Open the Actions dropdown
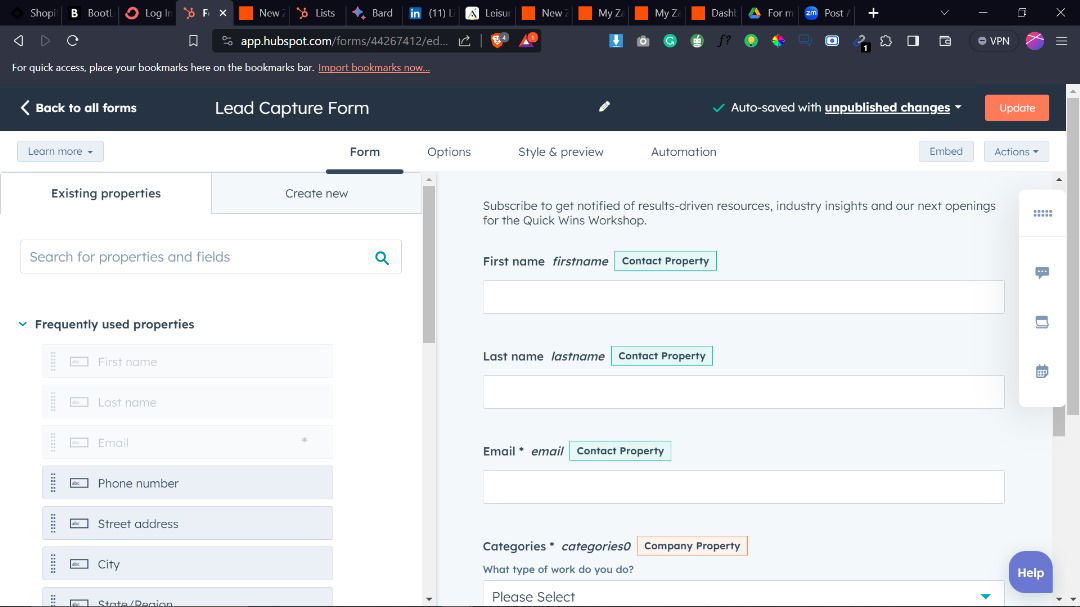Screen dimensions: 1080x607 click(x=1016, y=152)
